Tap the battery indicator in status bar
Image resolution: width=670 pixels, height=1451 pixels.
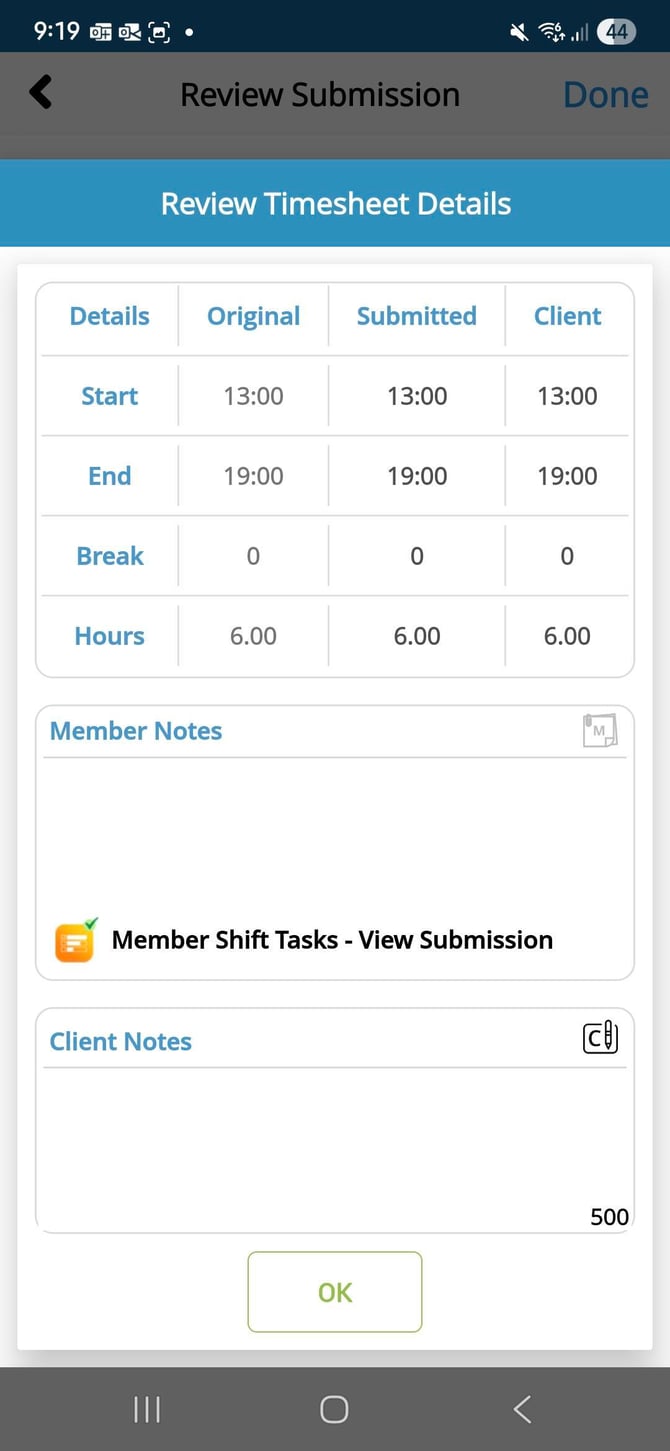point(616,32)
